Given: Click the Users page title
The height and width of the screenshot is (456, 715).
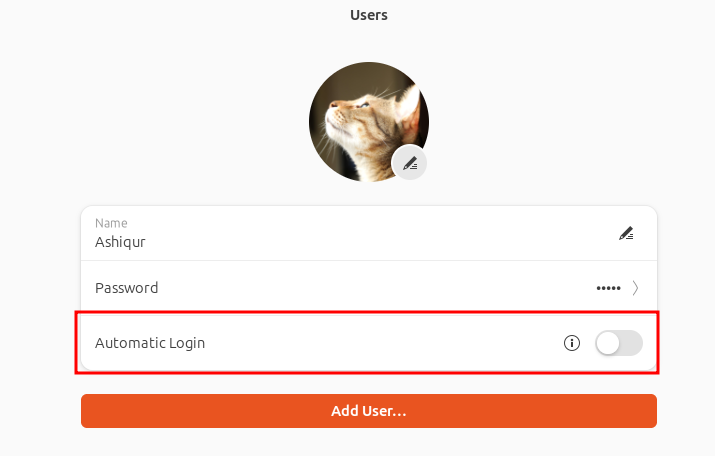Looking at the screenshot, I should tap(369, 15).
